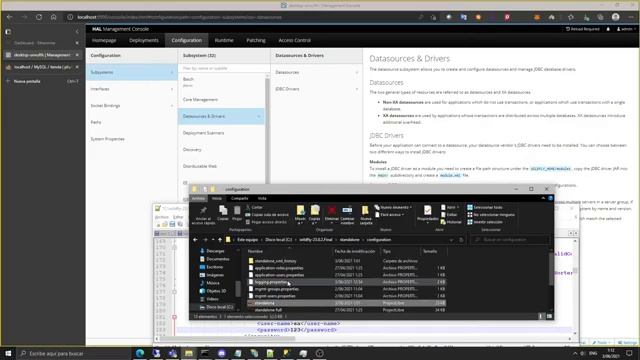
Task: Expand the Datasources item chevron
Action: [357, 72]
